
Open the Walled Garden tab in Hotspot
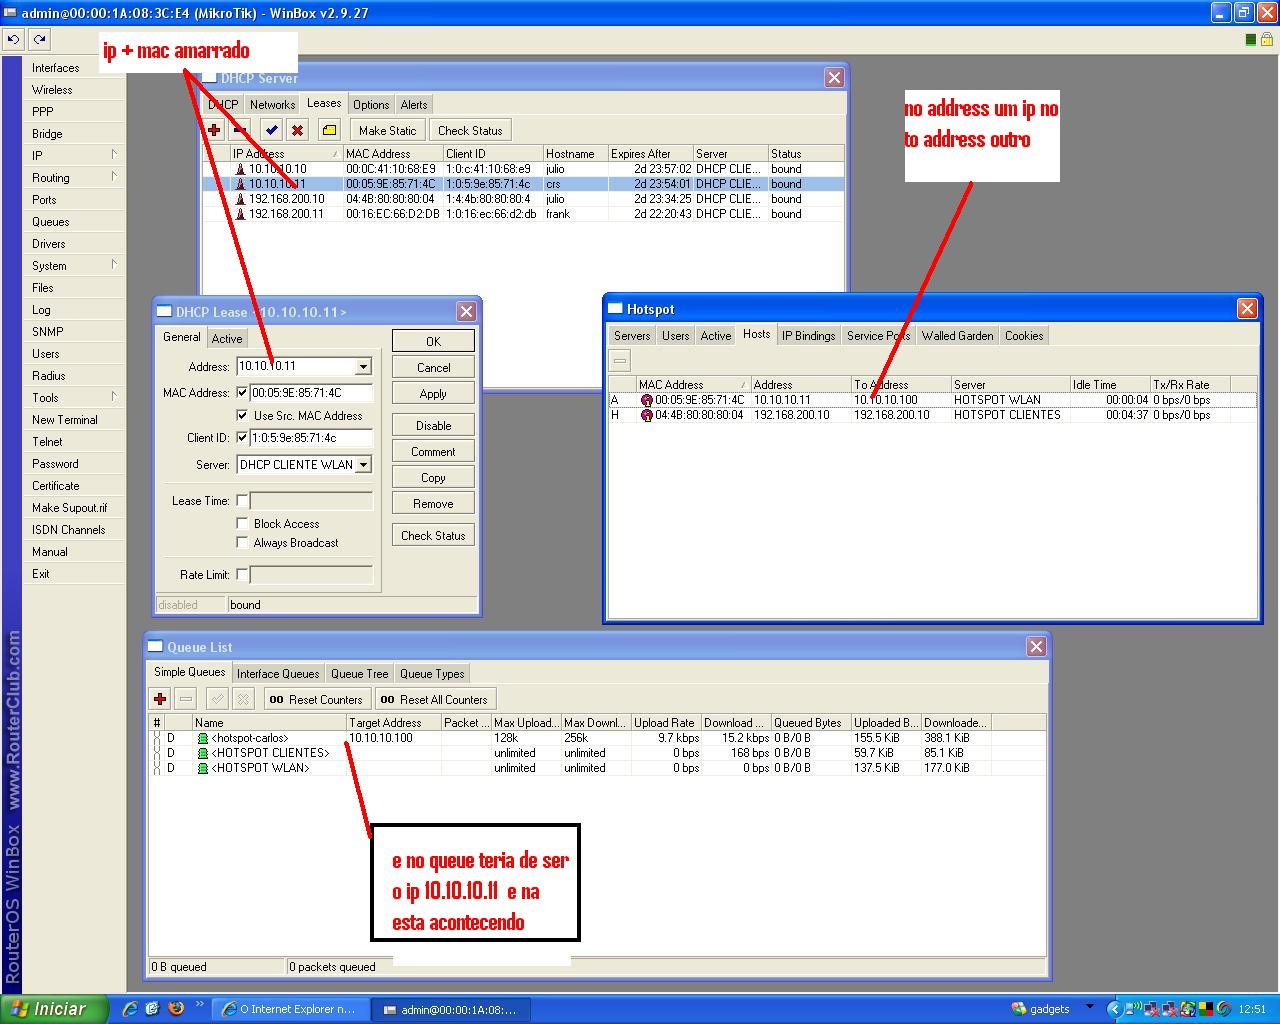(x=958, y=336)
